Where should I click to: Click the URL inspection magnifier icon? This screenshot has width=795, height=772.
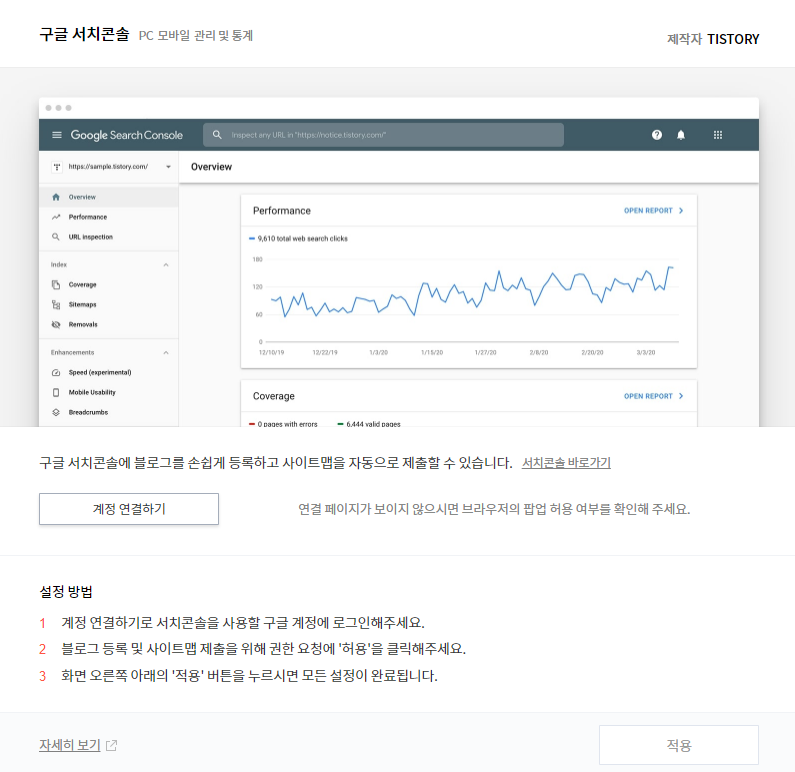point(56,237)
